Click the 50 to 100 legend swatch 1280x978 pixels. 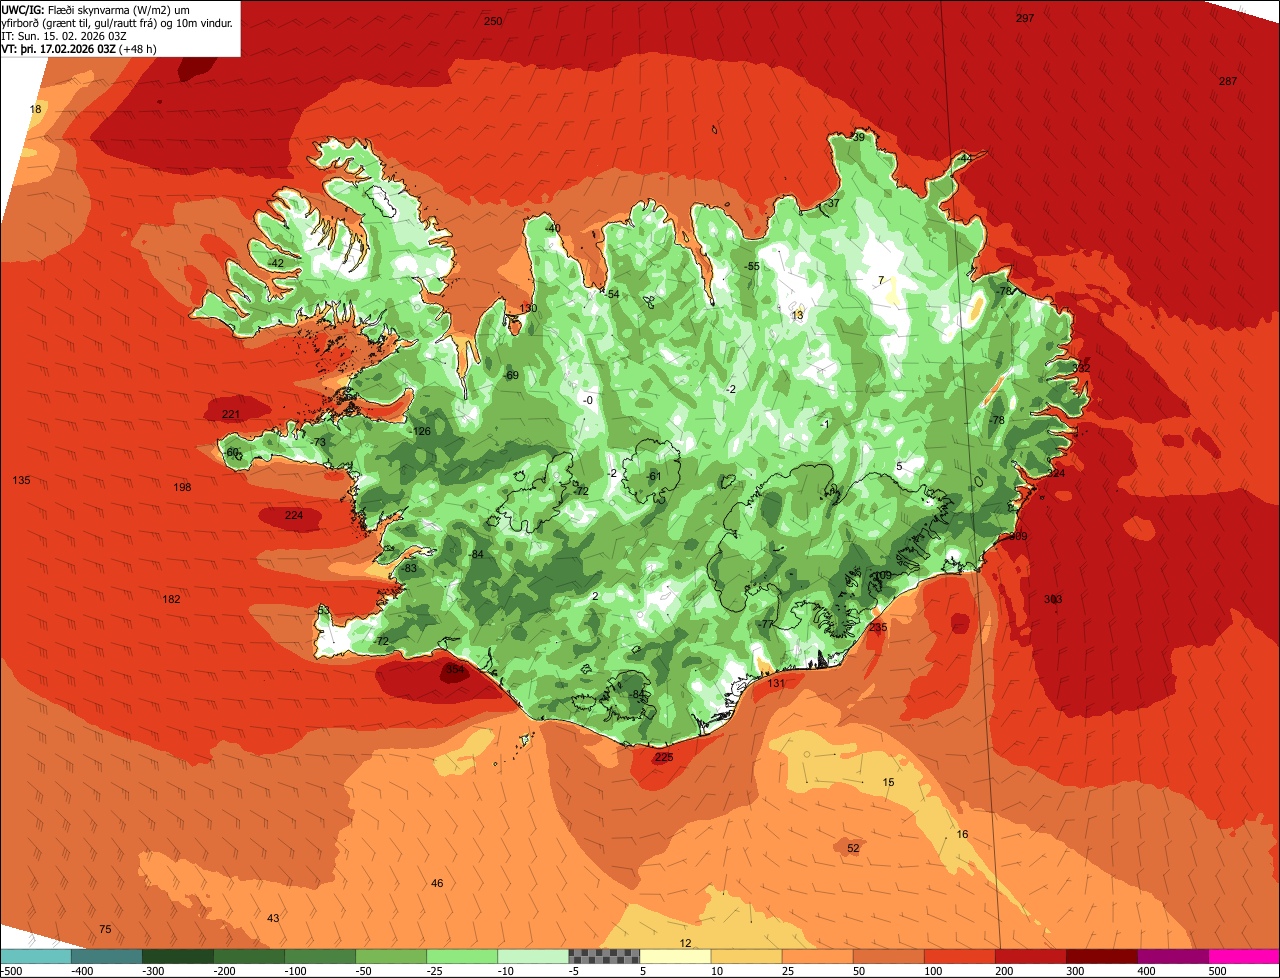click(888, 956)
